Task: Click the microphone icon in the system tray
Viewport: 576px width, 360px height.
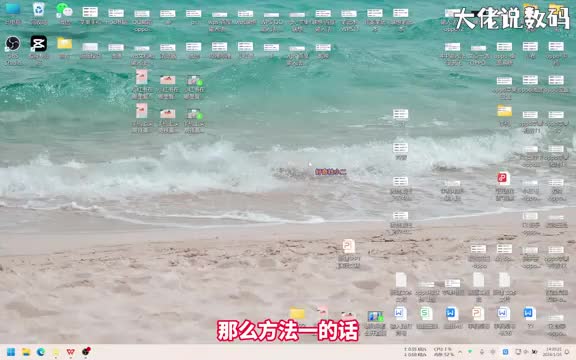Action: point(482,352)
